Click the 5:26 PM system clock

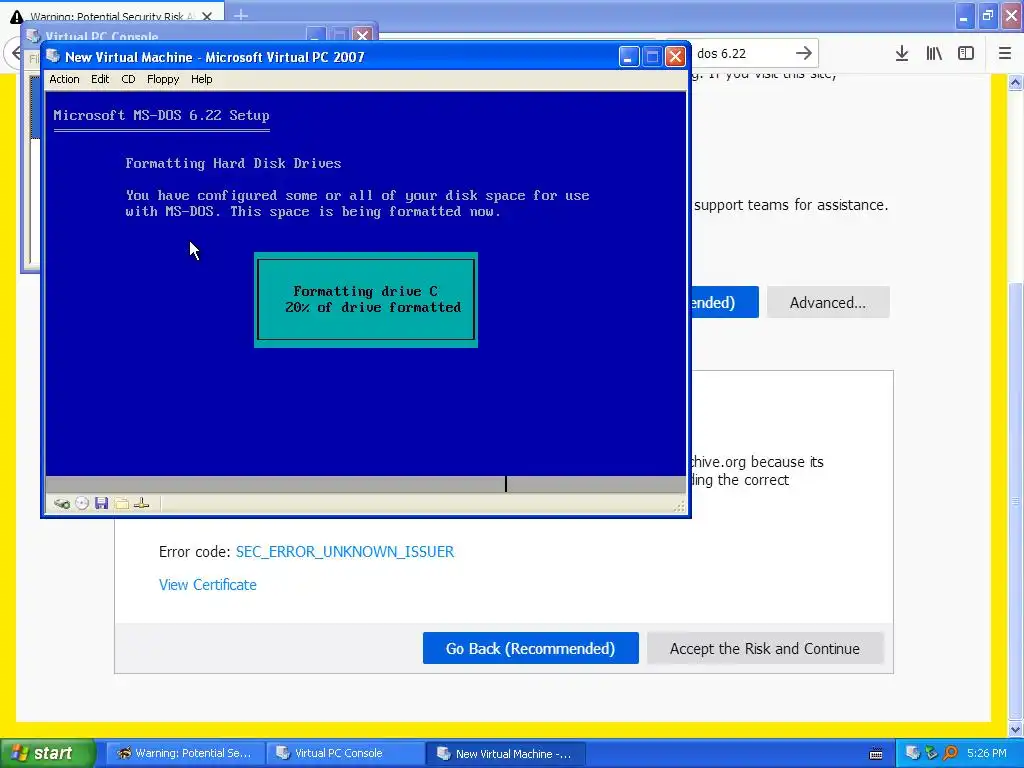click(987, 753)
